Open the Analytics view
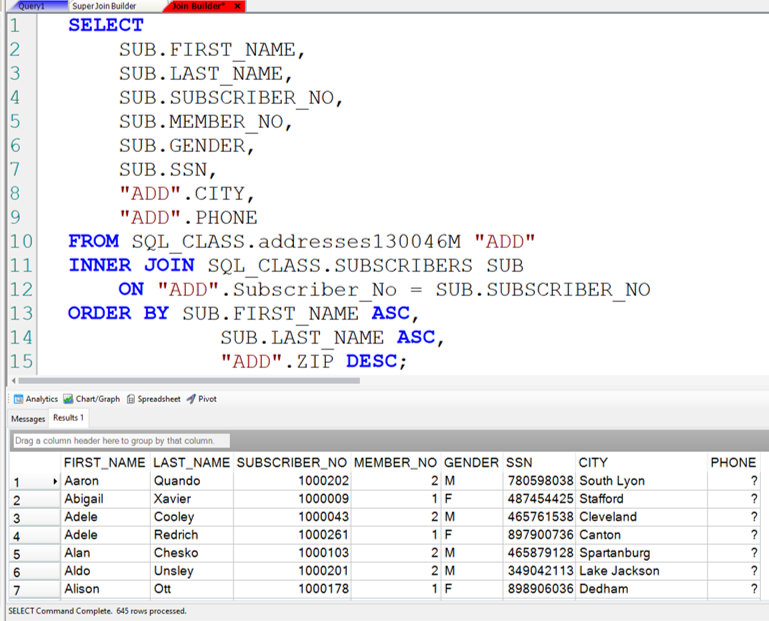 pos(36,399)
